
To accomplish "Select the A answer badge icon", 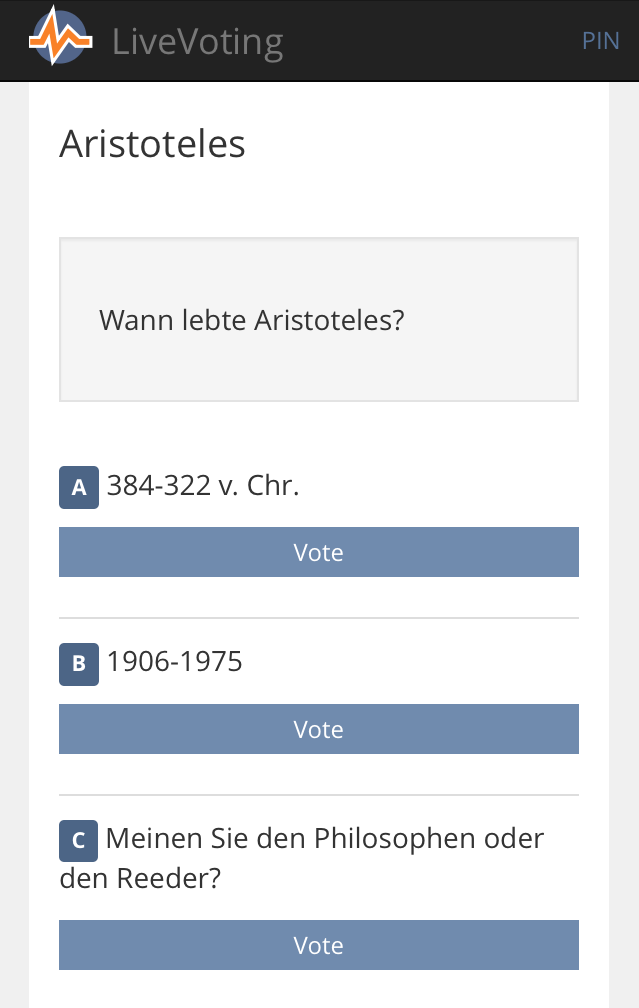I will (79, 488).
